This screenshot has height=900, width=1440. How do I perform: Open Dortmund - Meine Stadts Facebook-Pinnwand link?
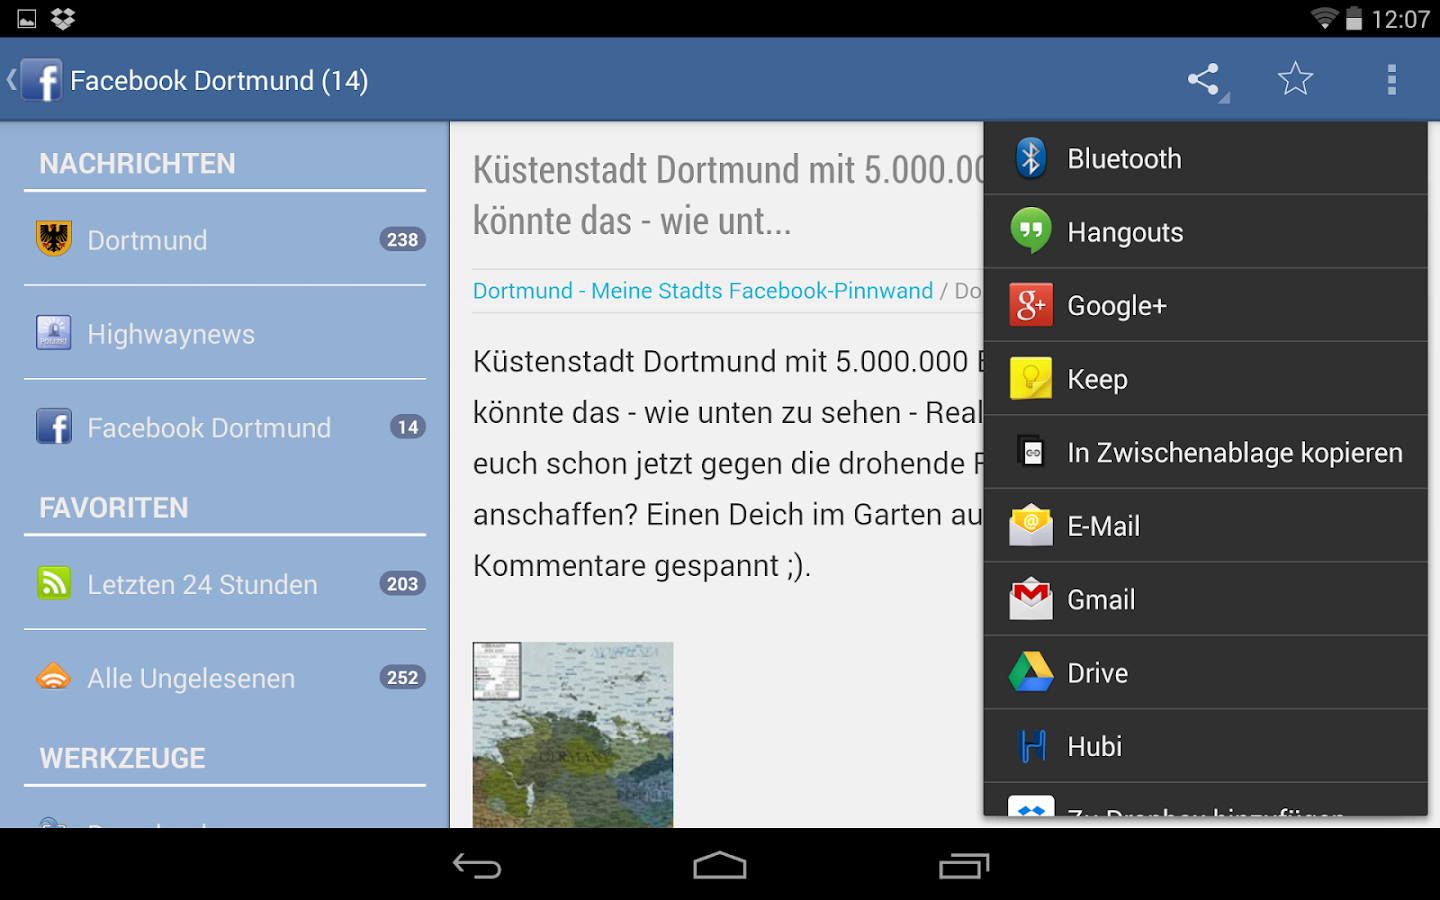[x=703, y=291]
